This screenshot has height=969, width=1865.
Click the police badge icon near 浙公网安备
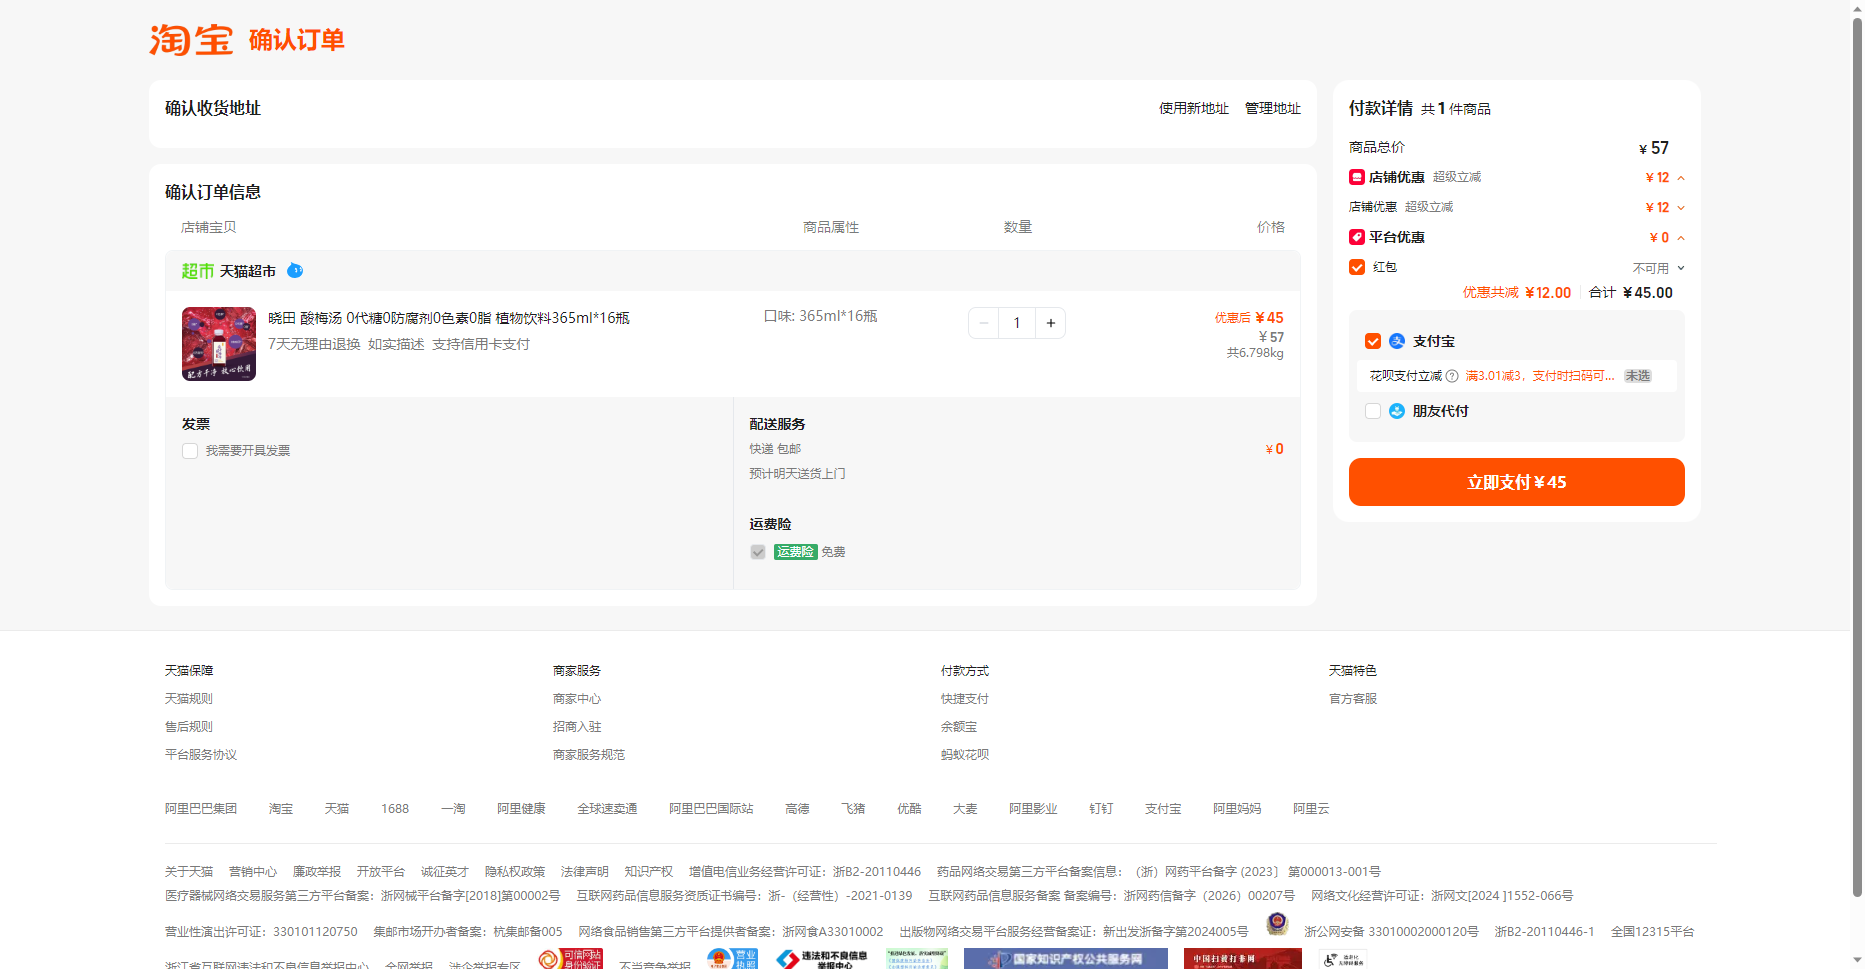[1277, 923]
